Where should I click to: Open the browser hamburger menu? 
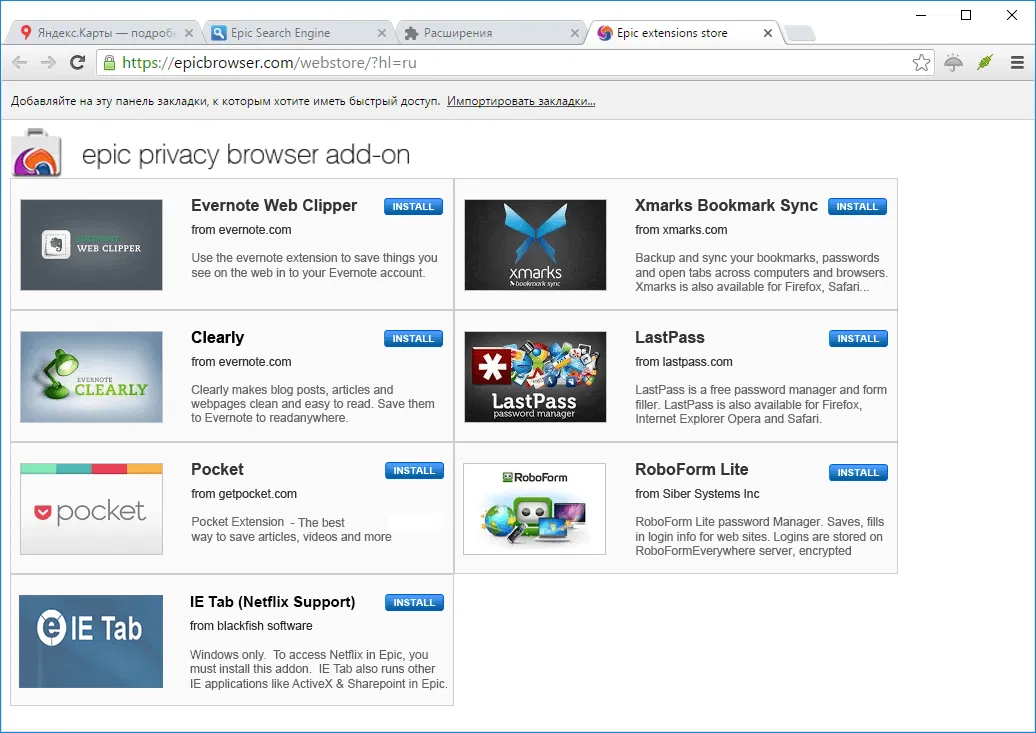click(x=1017, y=63)
